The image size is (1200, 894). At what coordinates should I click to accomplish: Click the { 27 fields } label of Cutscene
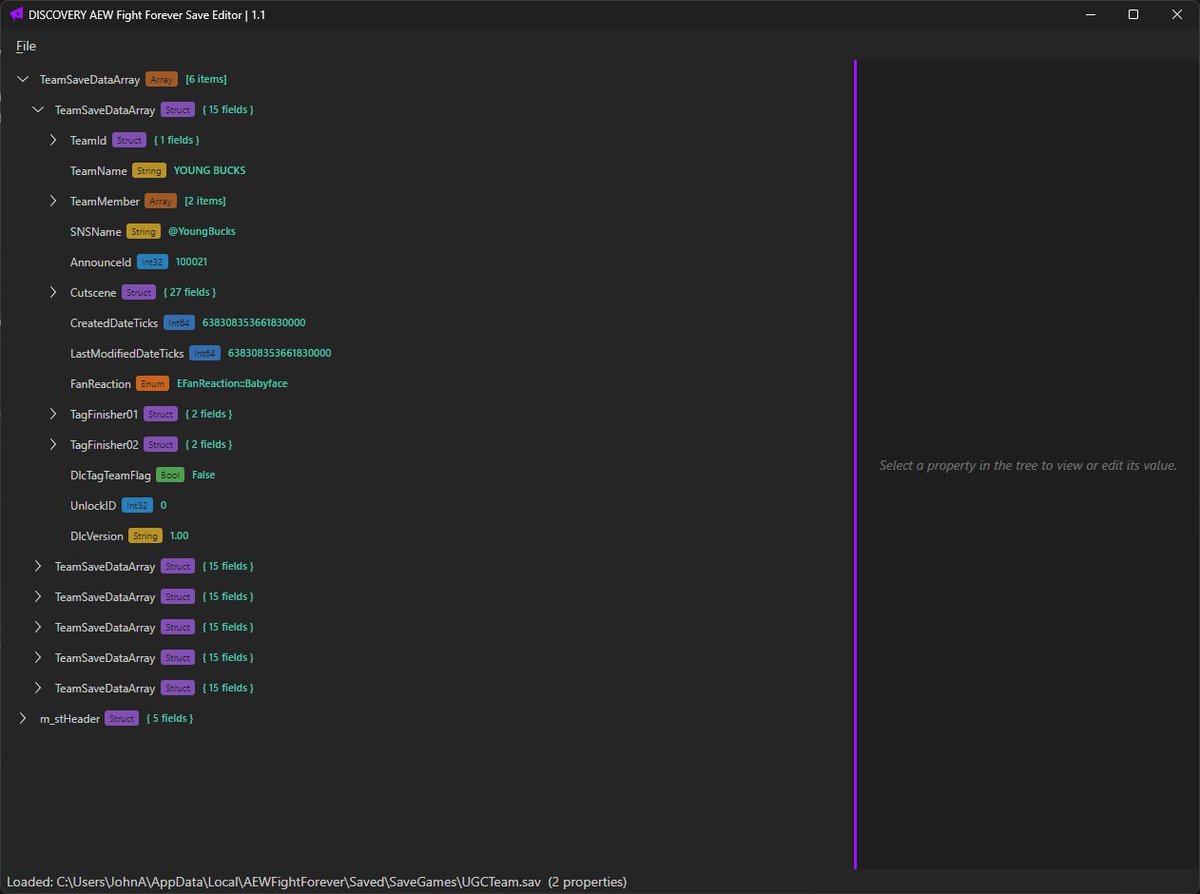coord(189,292)
